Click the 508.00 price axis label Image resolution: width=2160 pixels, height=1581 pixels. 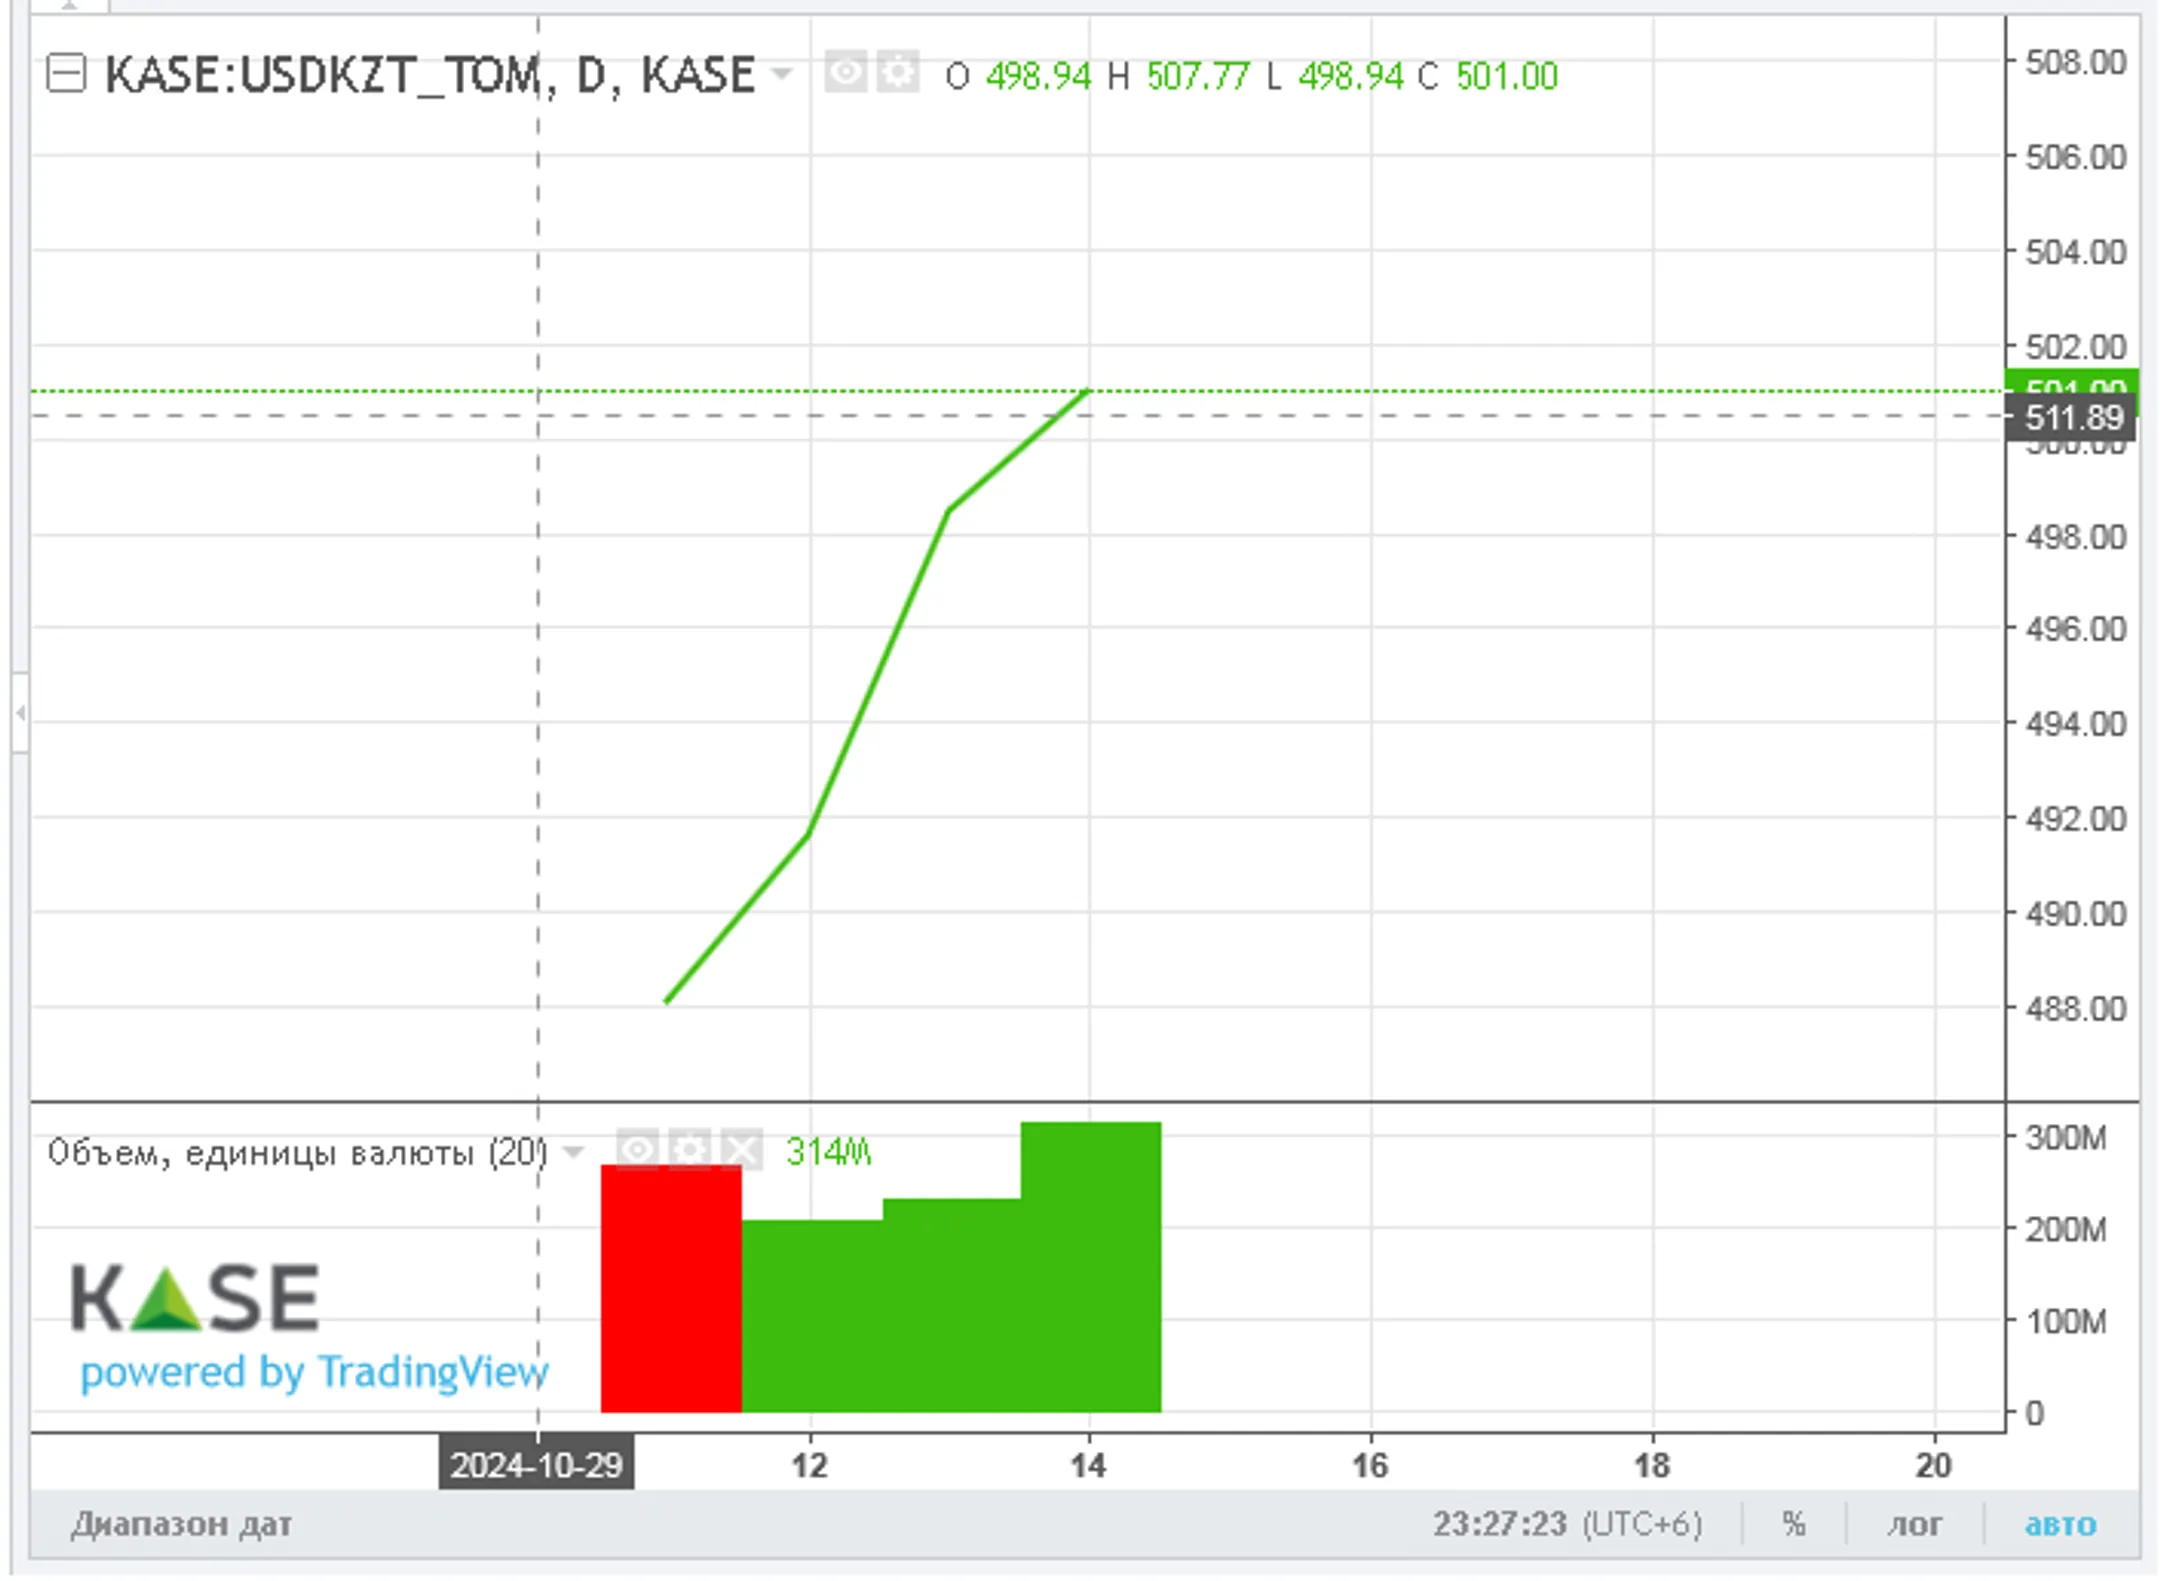pyautogui.click(x=2076, y=62)
